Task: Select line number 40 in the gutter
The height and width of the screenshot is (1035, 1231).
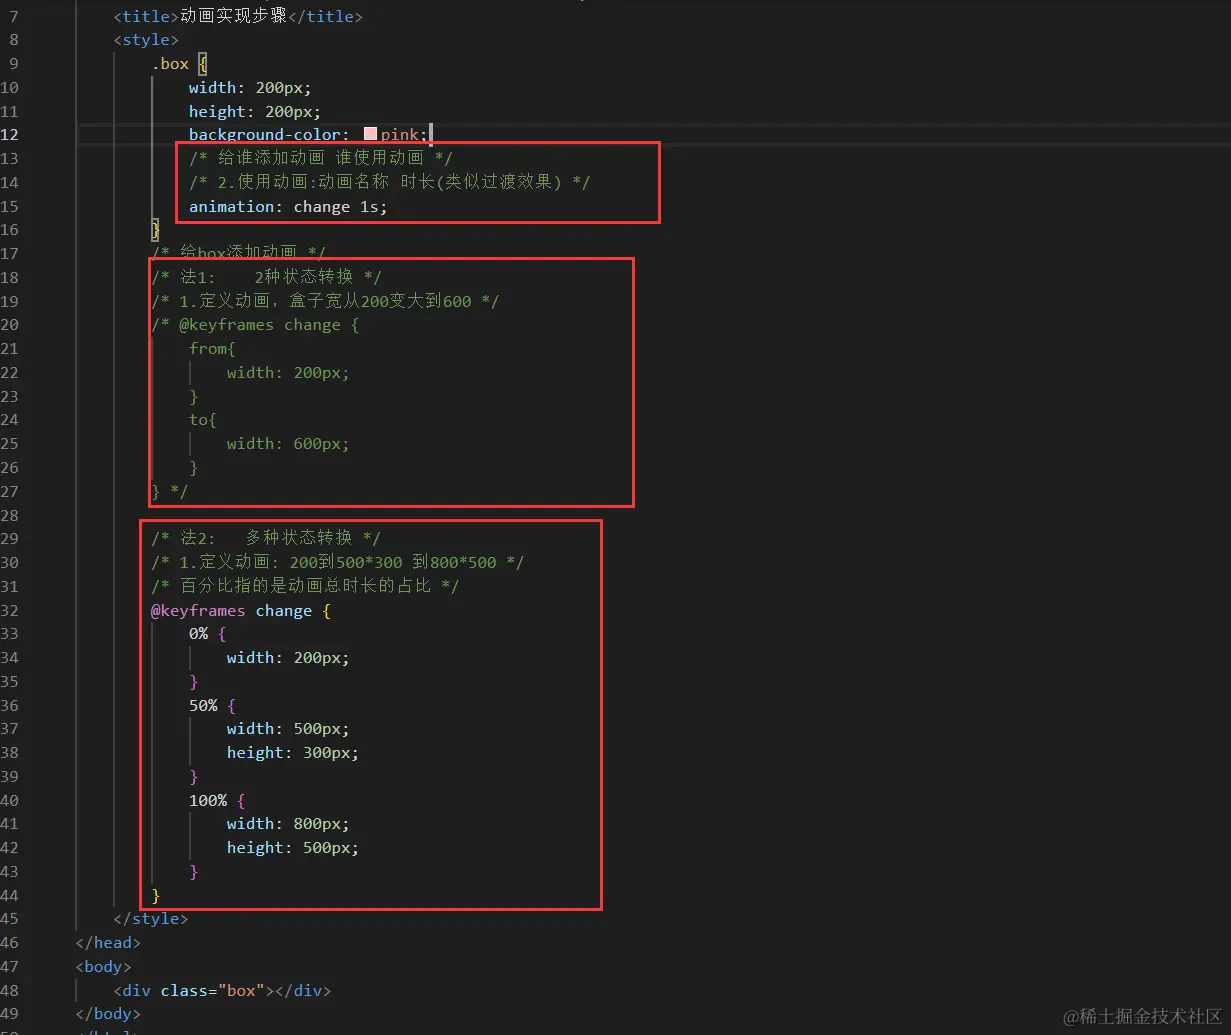Action: (10, 801)
